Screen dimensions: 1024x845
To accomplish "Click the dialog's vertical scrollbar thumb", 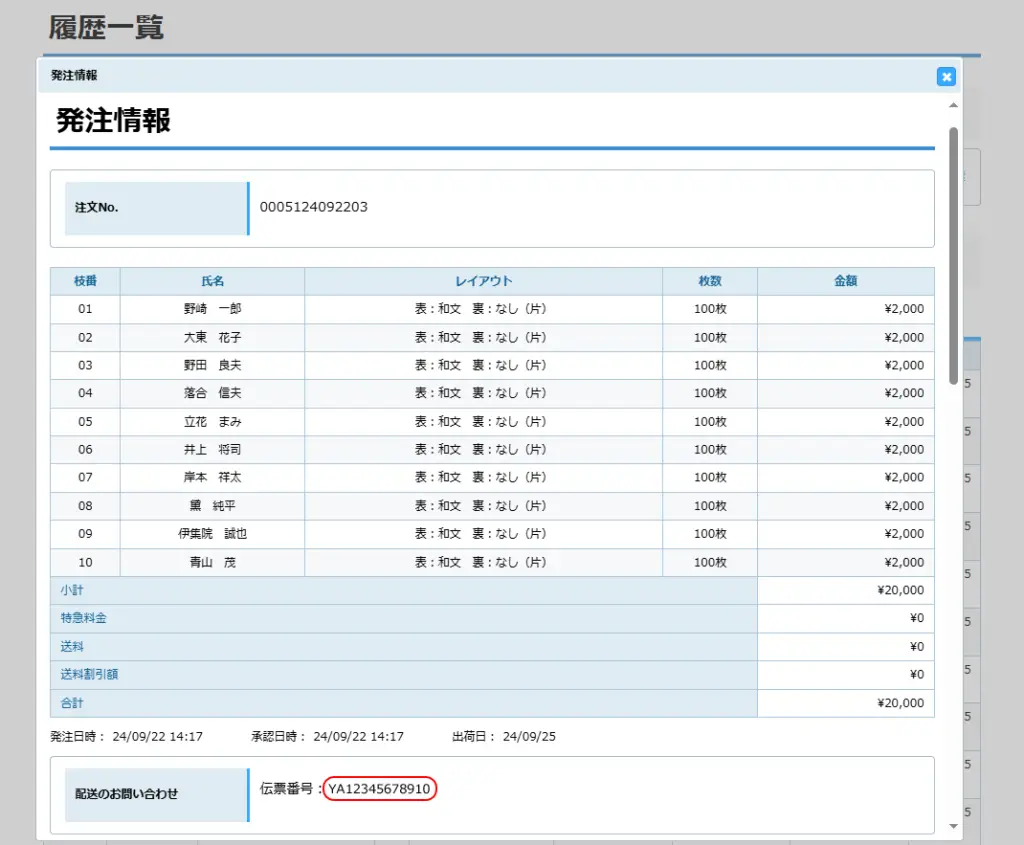I will click(x=953, y=255).
